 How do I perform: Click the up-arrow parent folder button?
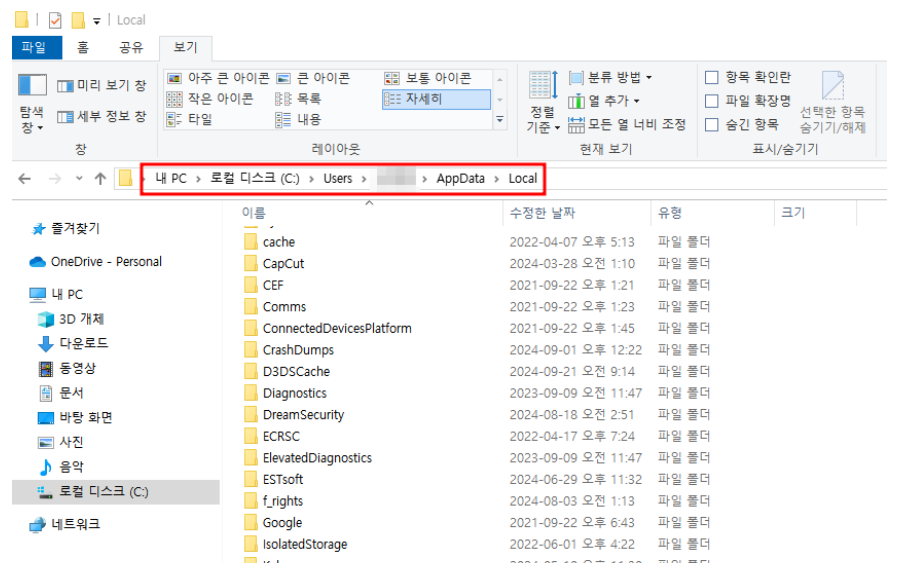100,178
